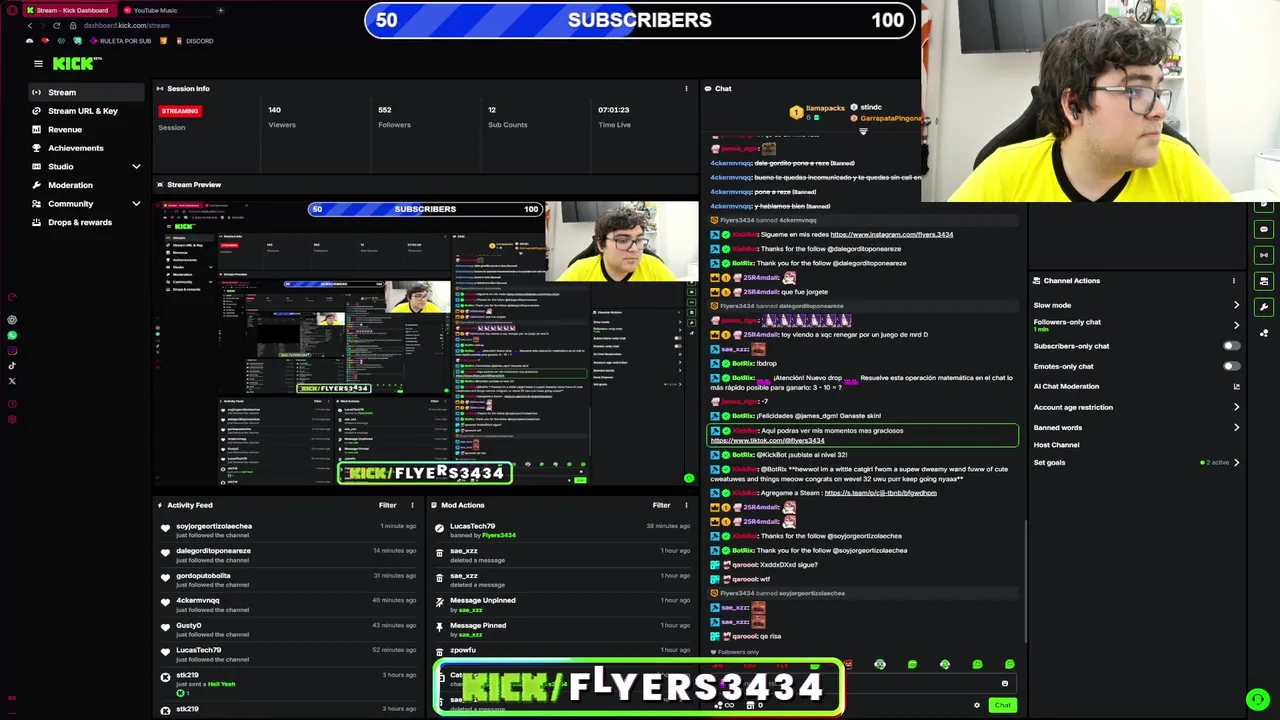Click the soyjorgeortizolaechea follow entry in Activity Feed
1280x720 pixels.
pos(288,530)
